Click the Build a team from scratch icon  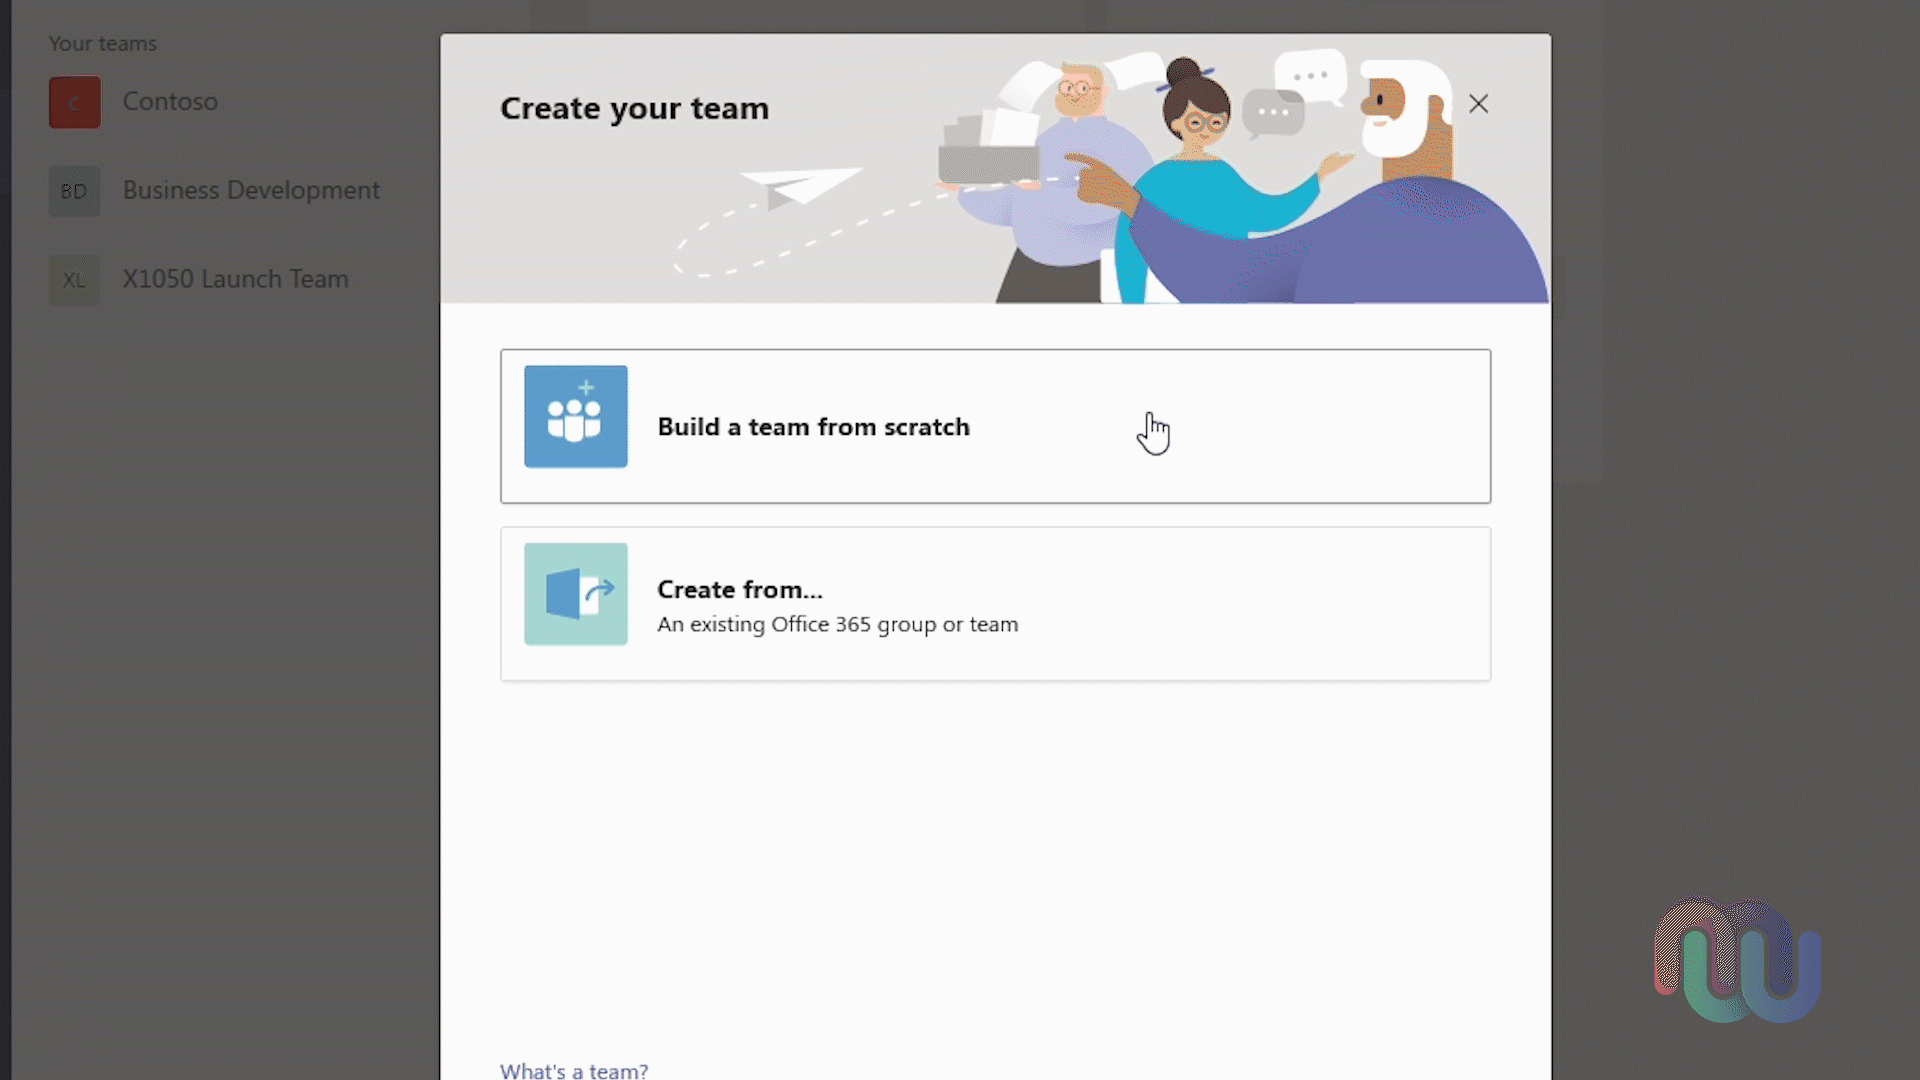576,416
